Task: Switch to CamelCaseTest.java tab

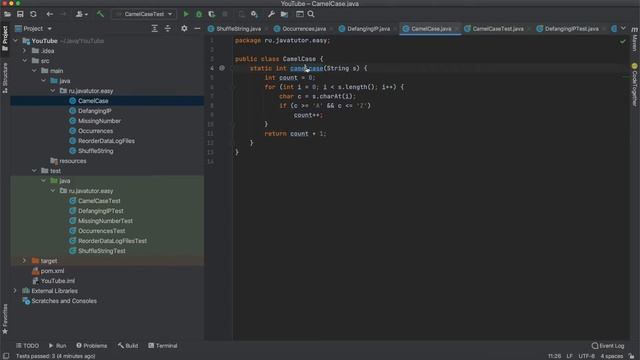Action: pyautogui.click(x=498, y=29)
